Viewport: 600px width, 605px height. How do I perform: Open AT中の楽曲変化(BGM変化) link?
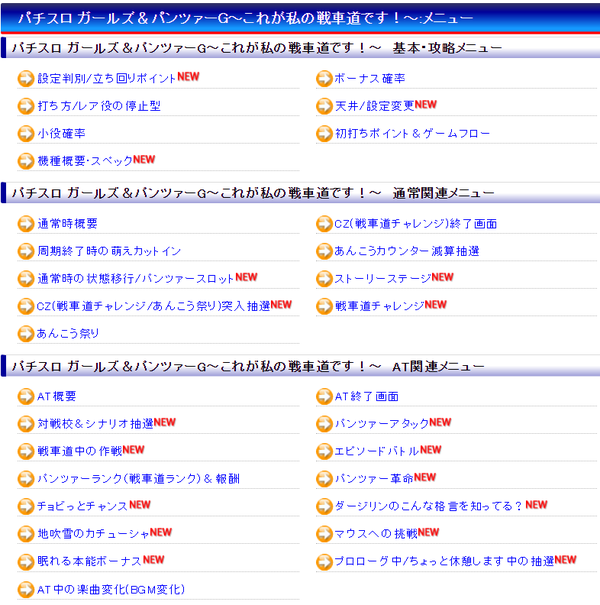click(x=111, y=589)
